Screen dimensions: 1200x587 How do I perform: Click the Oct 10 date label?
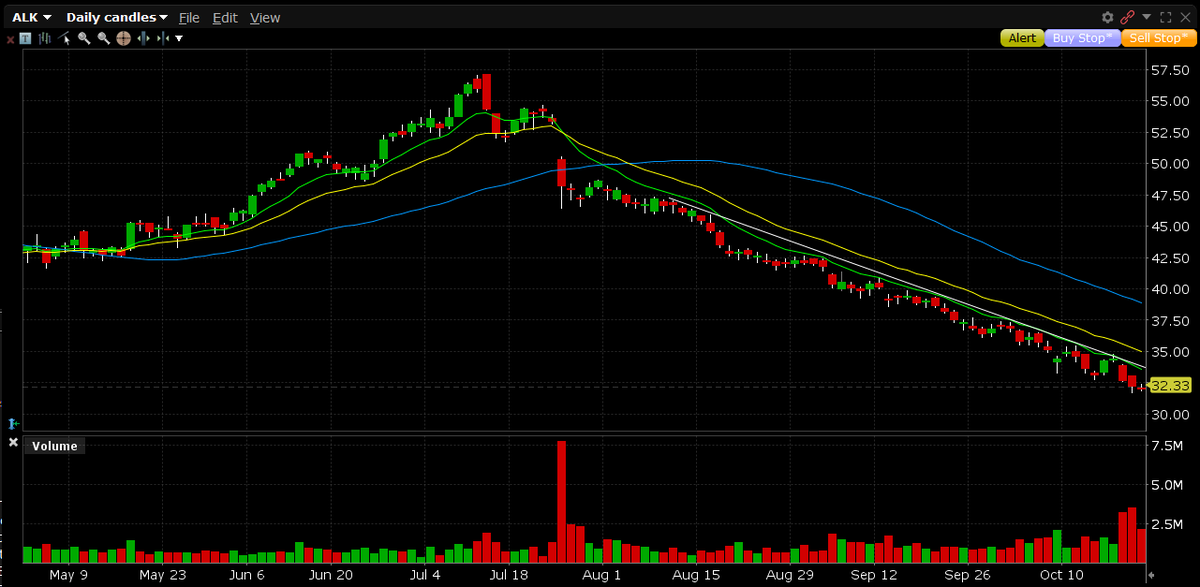tap(1062, 575)
